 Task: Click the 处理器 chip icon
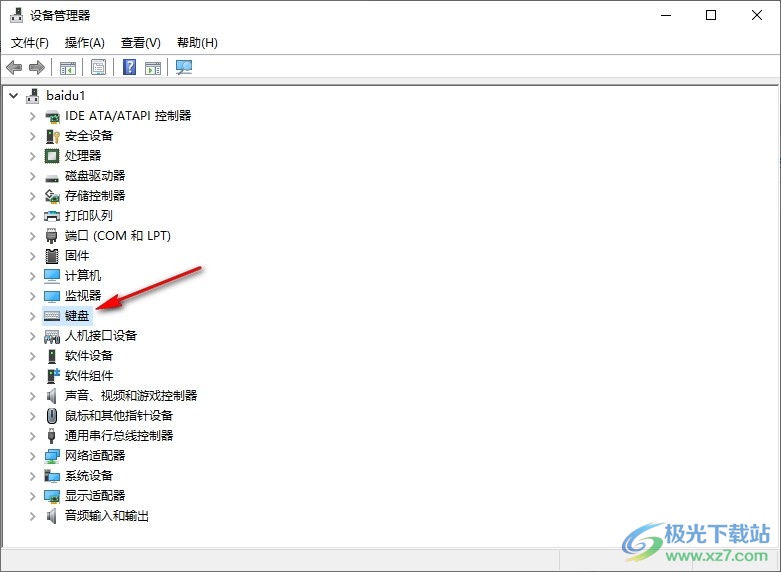click(52, 156)
